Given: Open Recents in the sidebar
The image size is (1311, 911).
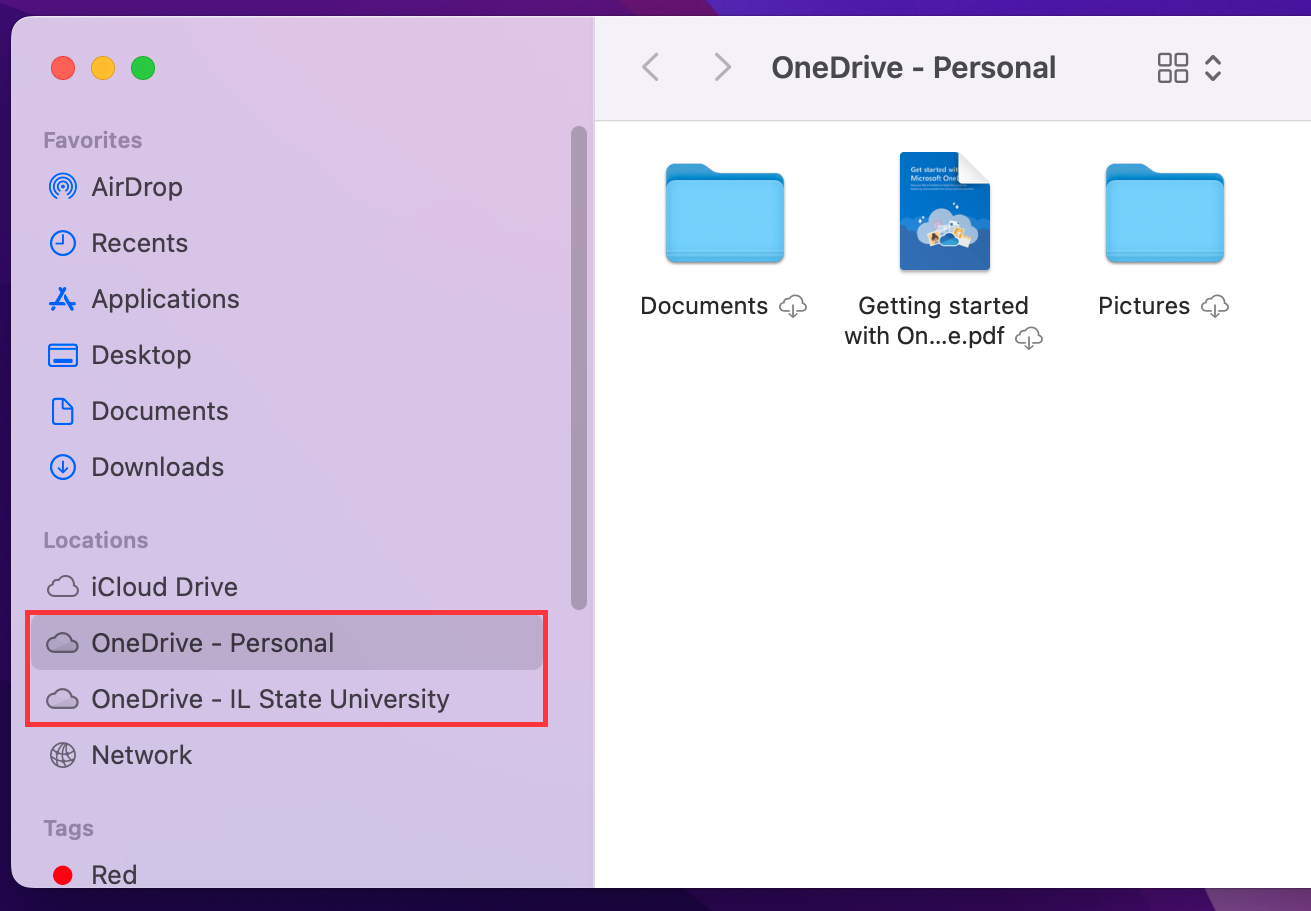Looking at the screenshot, I should click(140, 243).
